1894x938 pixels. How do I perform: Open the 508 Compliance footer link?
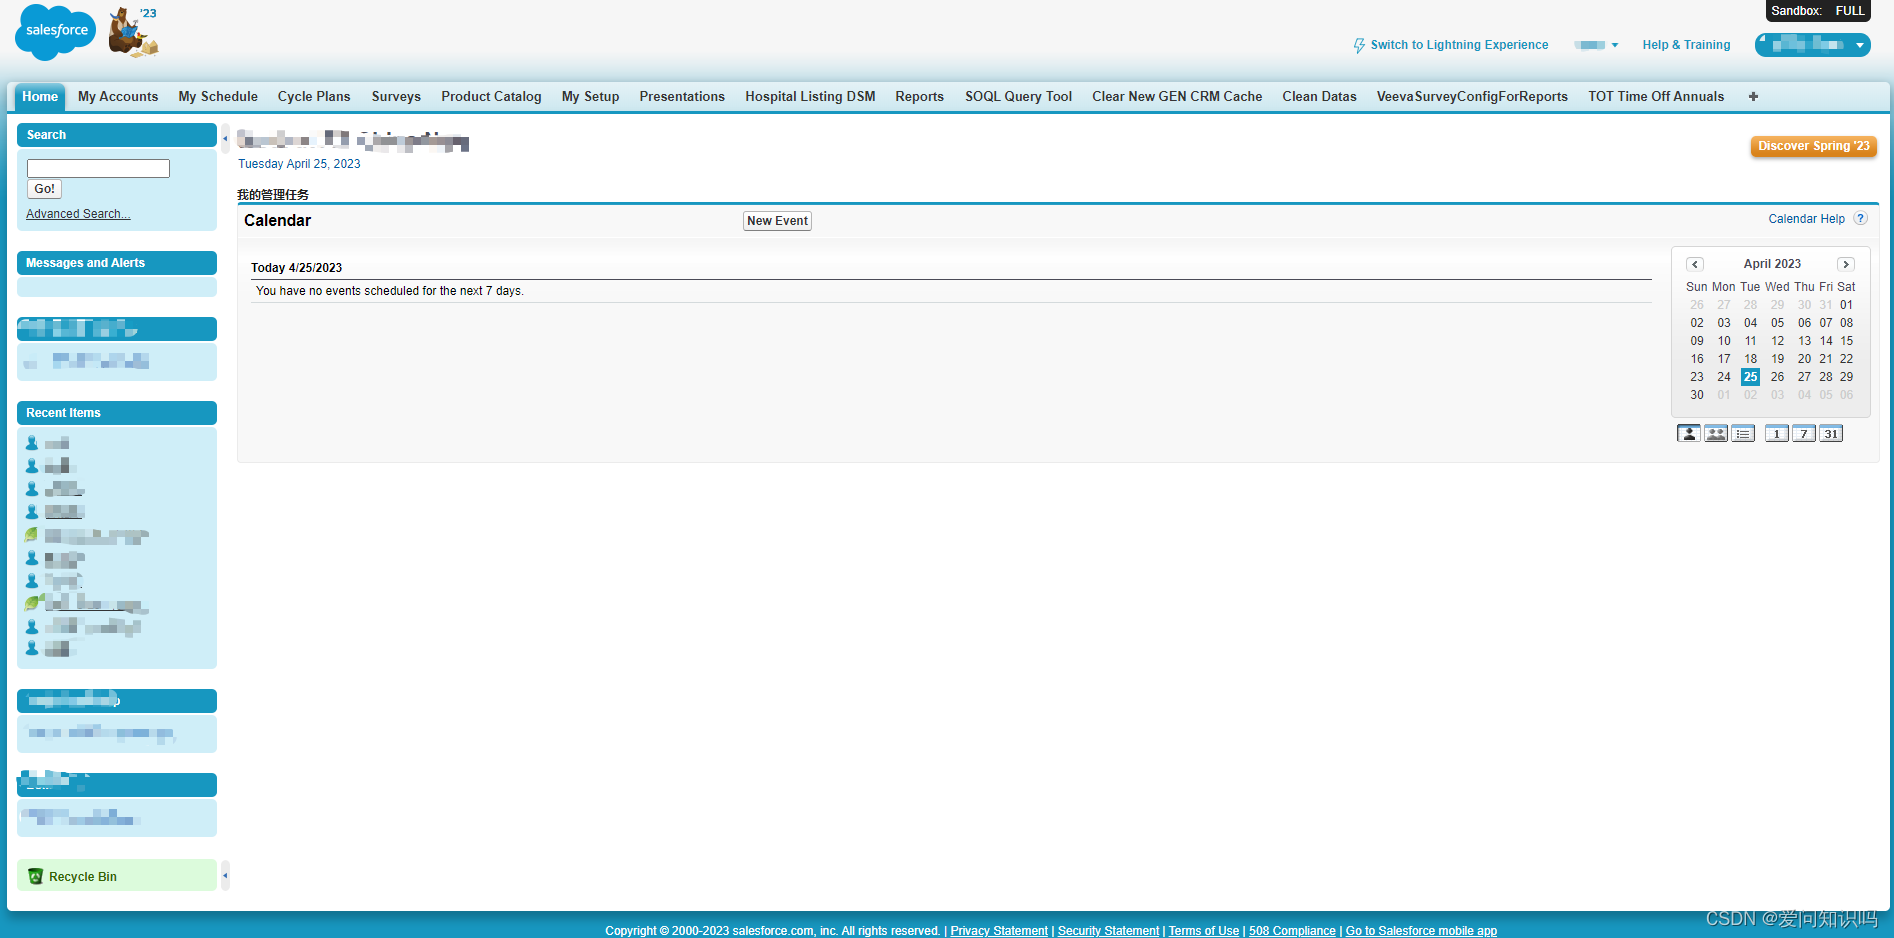1292,931
